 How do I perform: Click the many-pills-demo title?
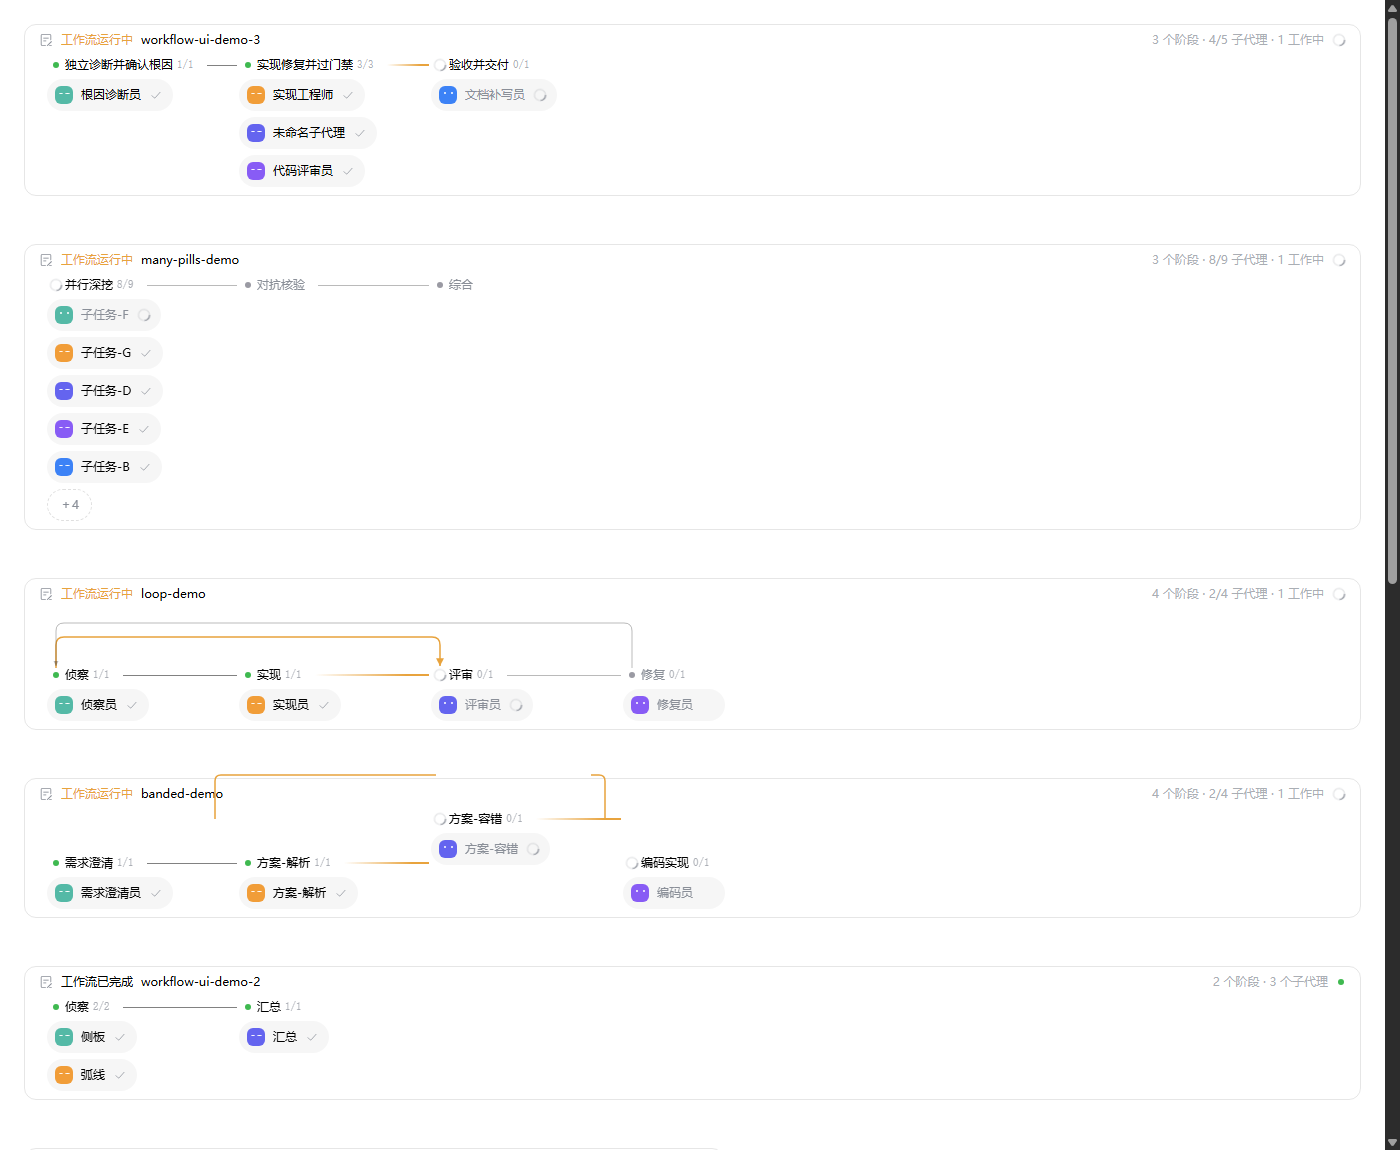coord(190,260)
